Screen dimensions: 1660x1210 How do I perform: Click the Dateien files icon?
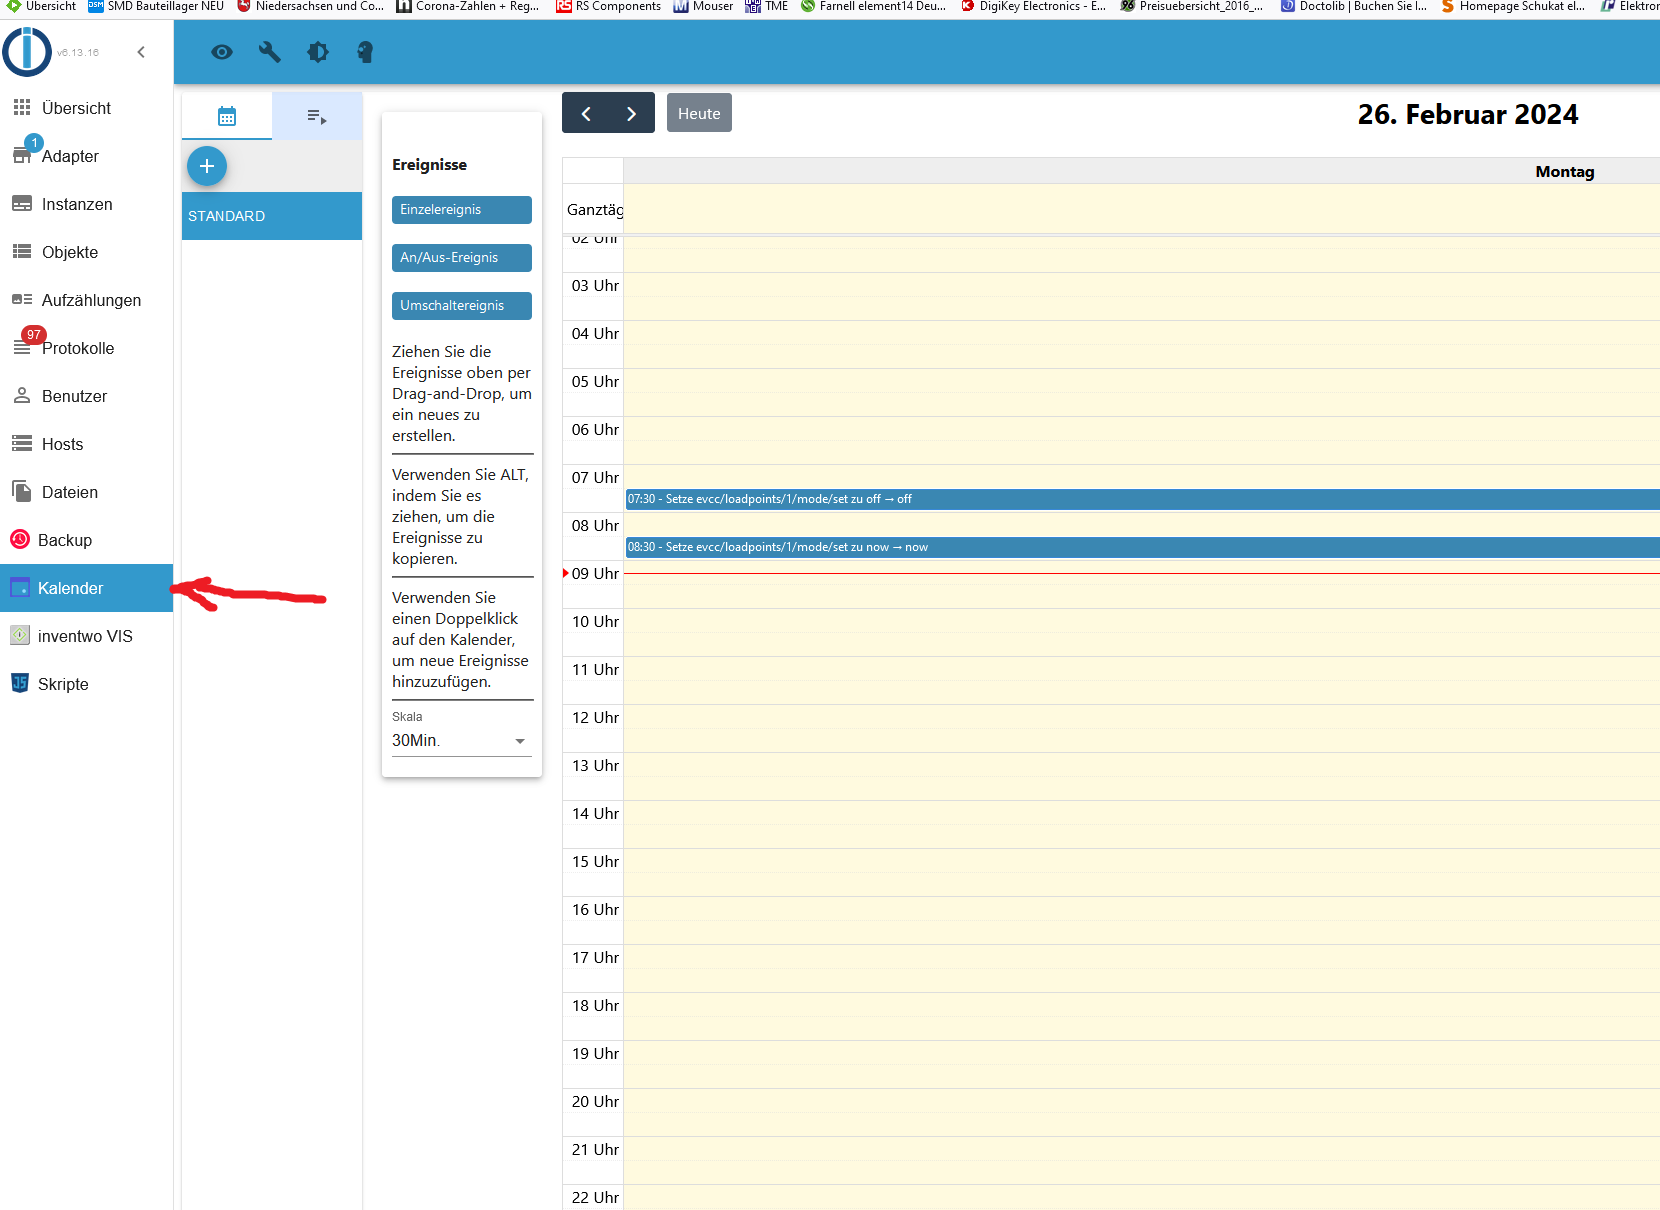pos(22,491)
